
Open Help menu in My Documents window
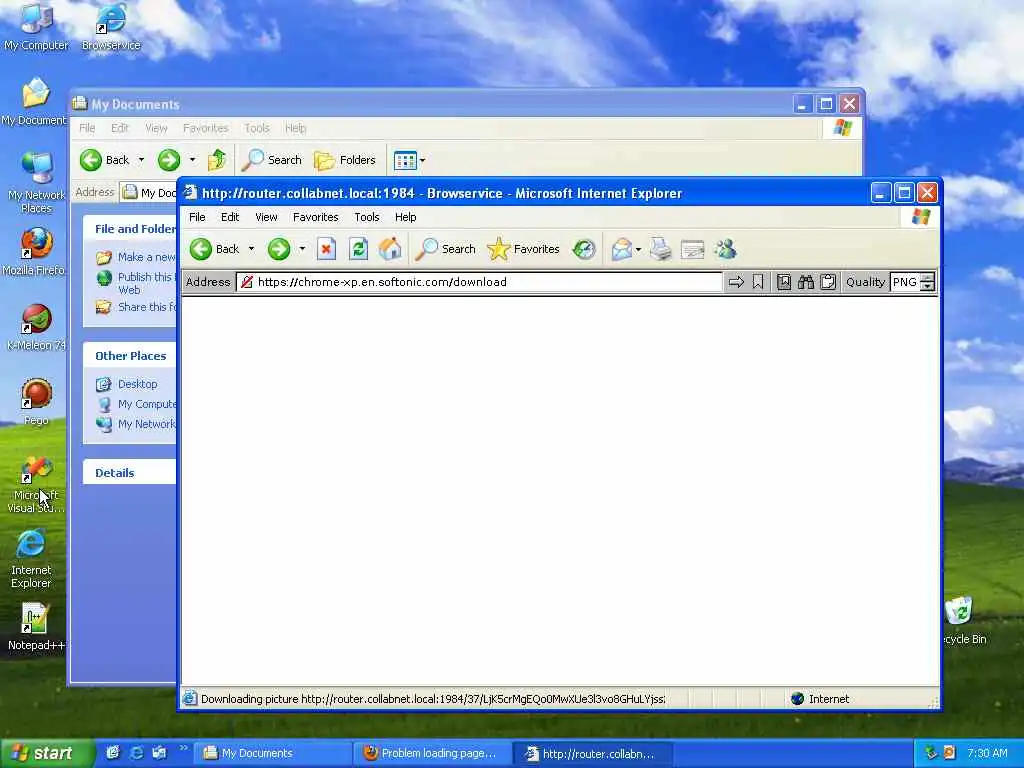pos(295,128)
